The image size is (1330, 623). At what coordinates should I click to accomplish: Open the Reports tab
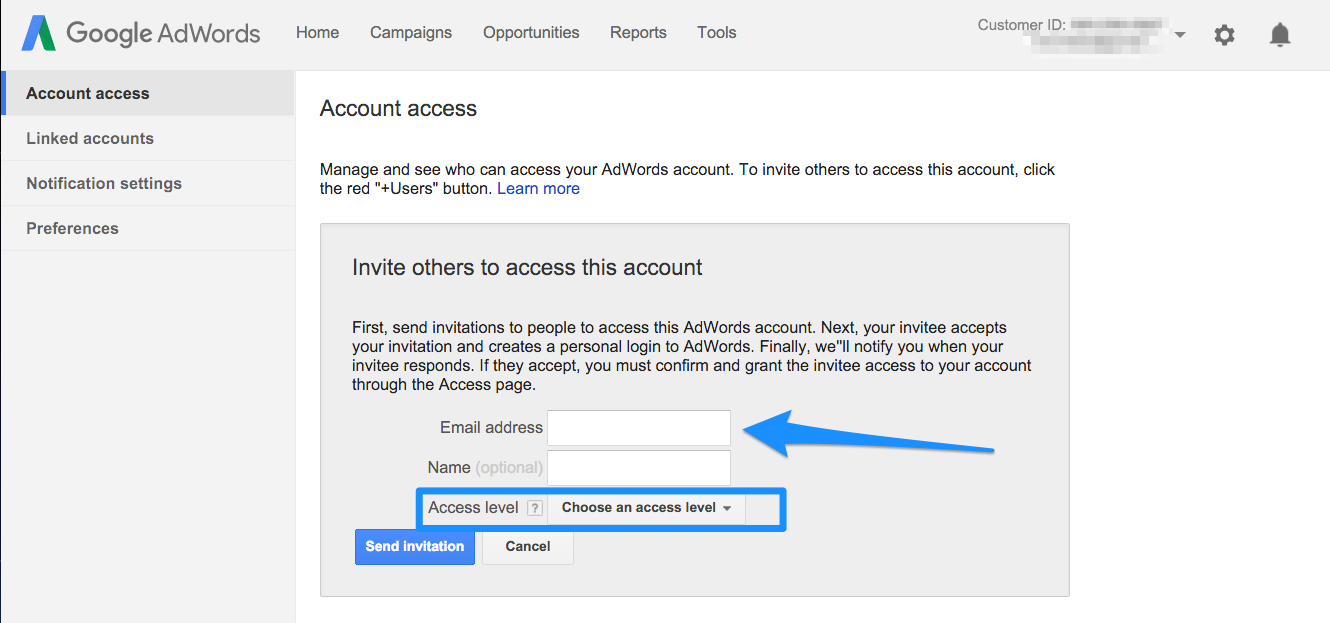point(638,33)
